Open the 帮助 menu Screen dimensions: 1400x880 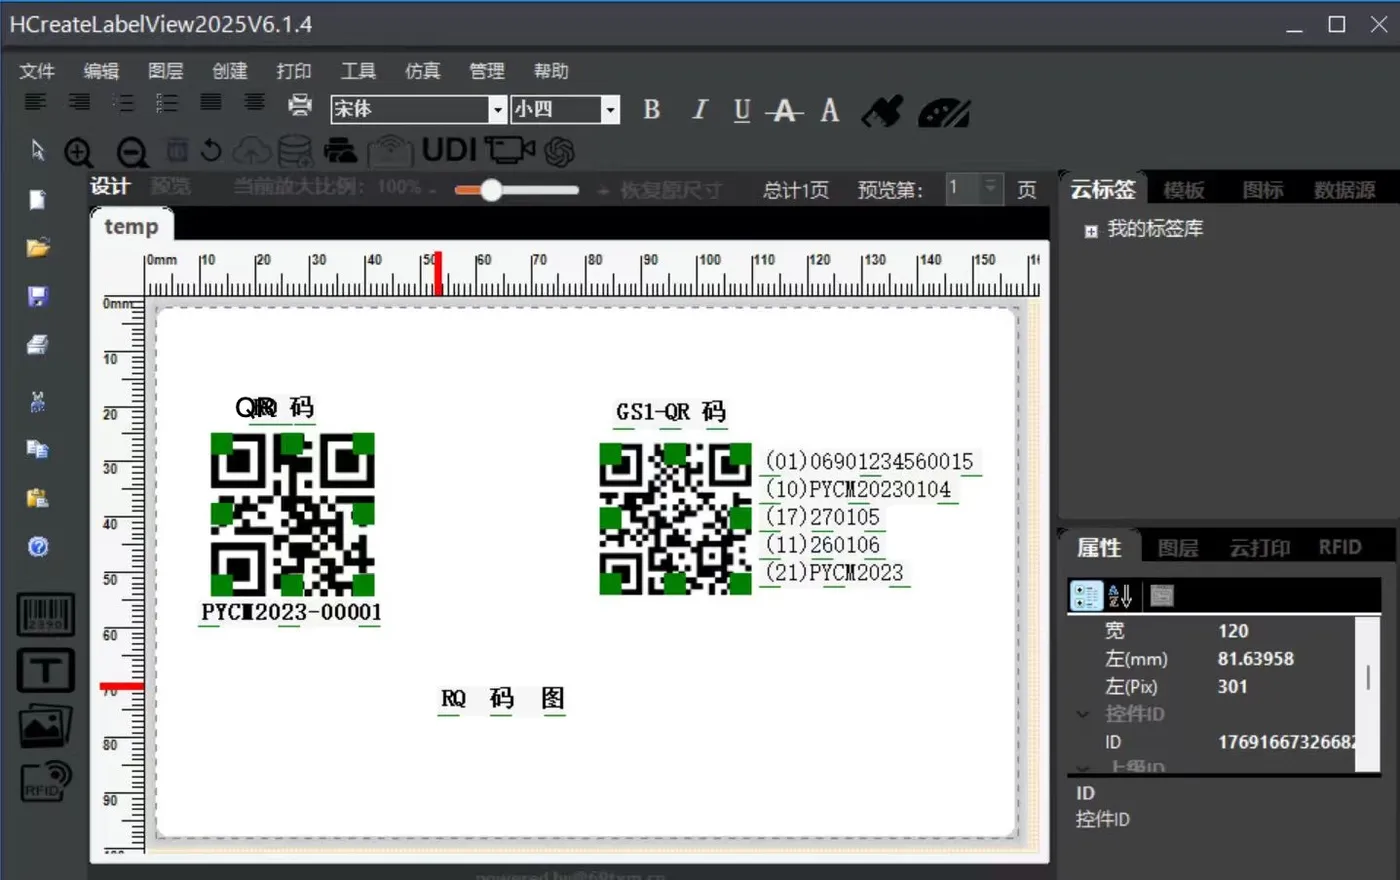point(551,71)
